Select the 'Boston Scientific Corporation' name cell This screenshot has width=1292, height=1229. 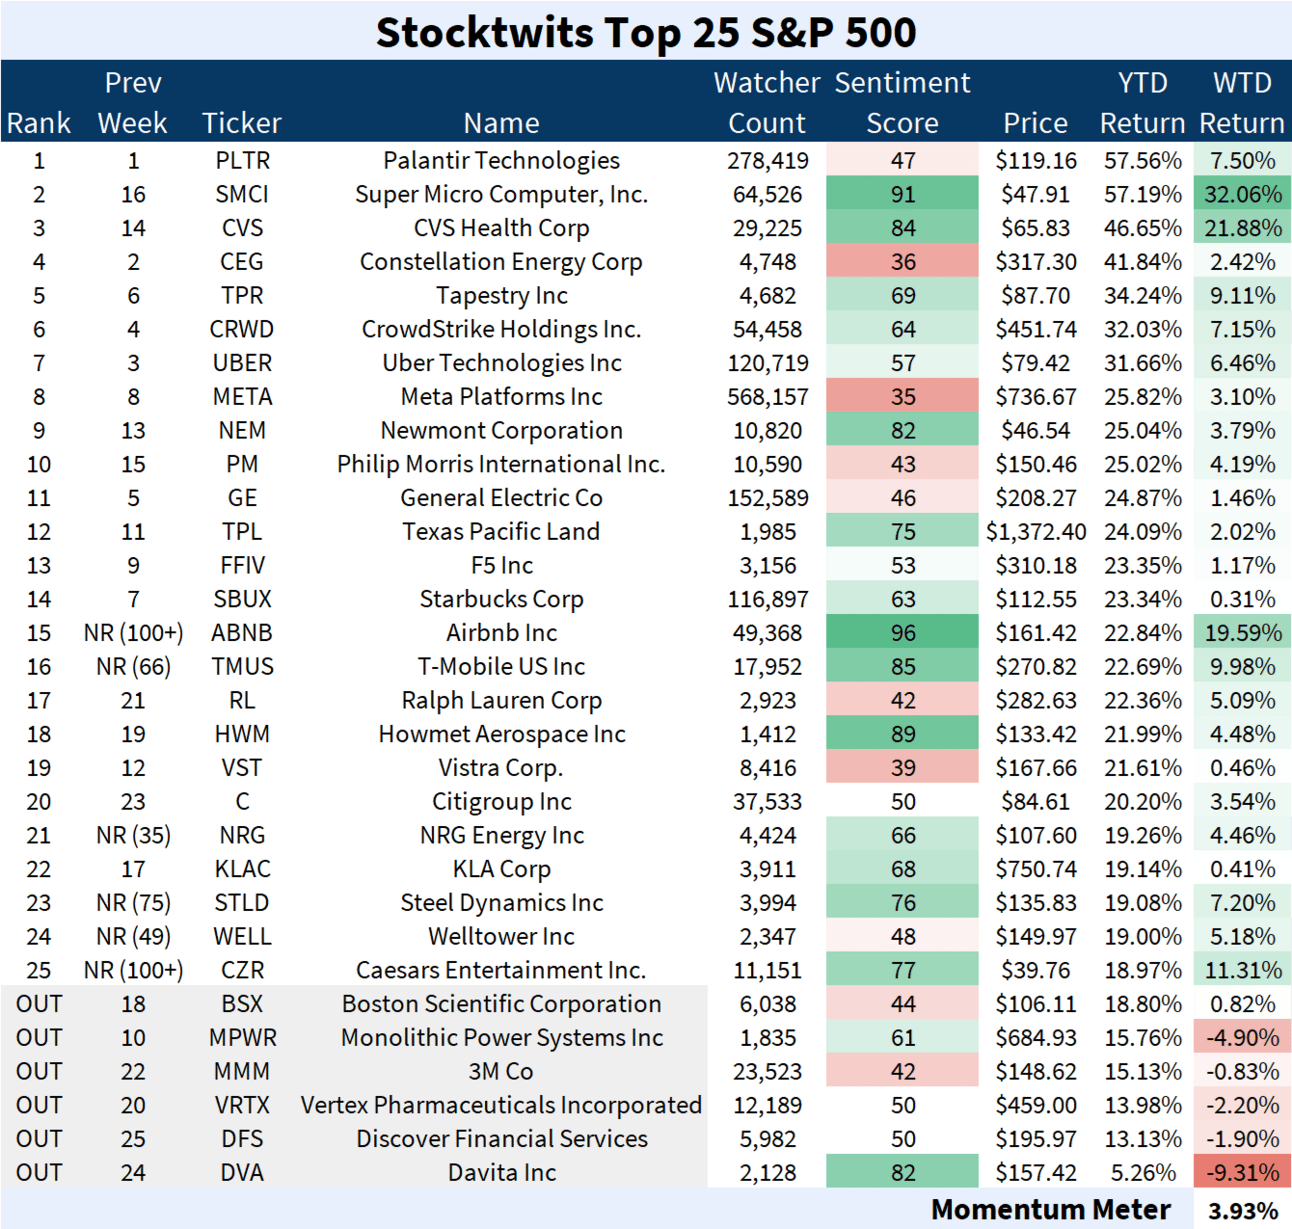(x=502, y=1004)
